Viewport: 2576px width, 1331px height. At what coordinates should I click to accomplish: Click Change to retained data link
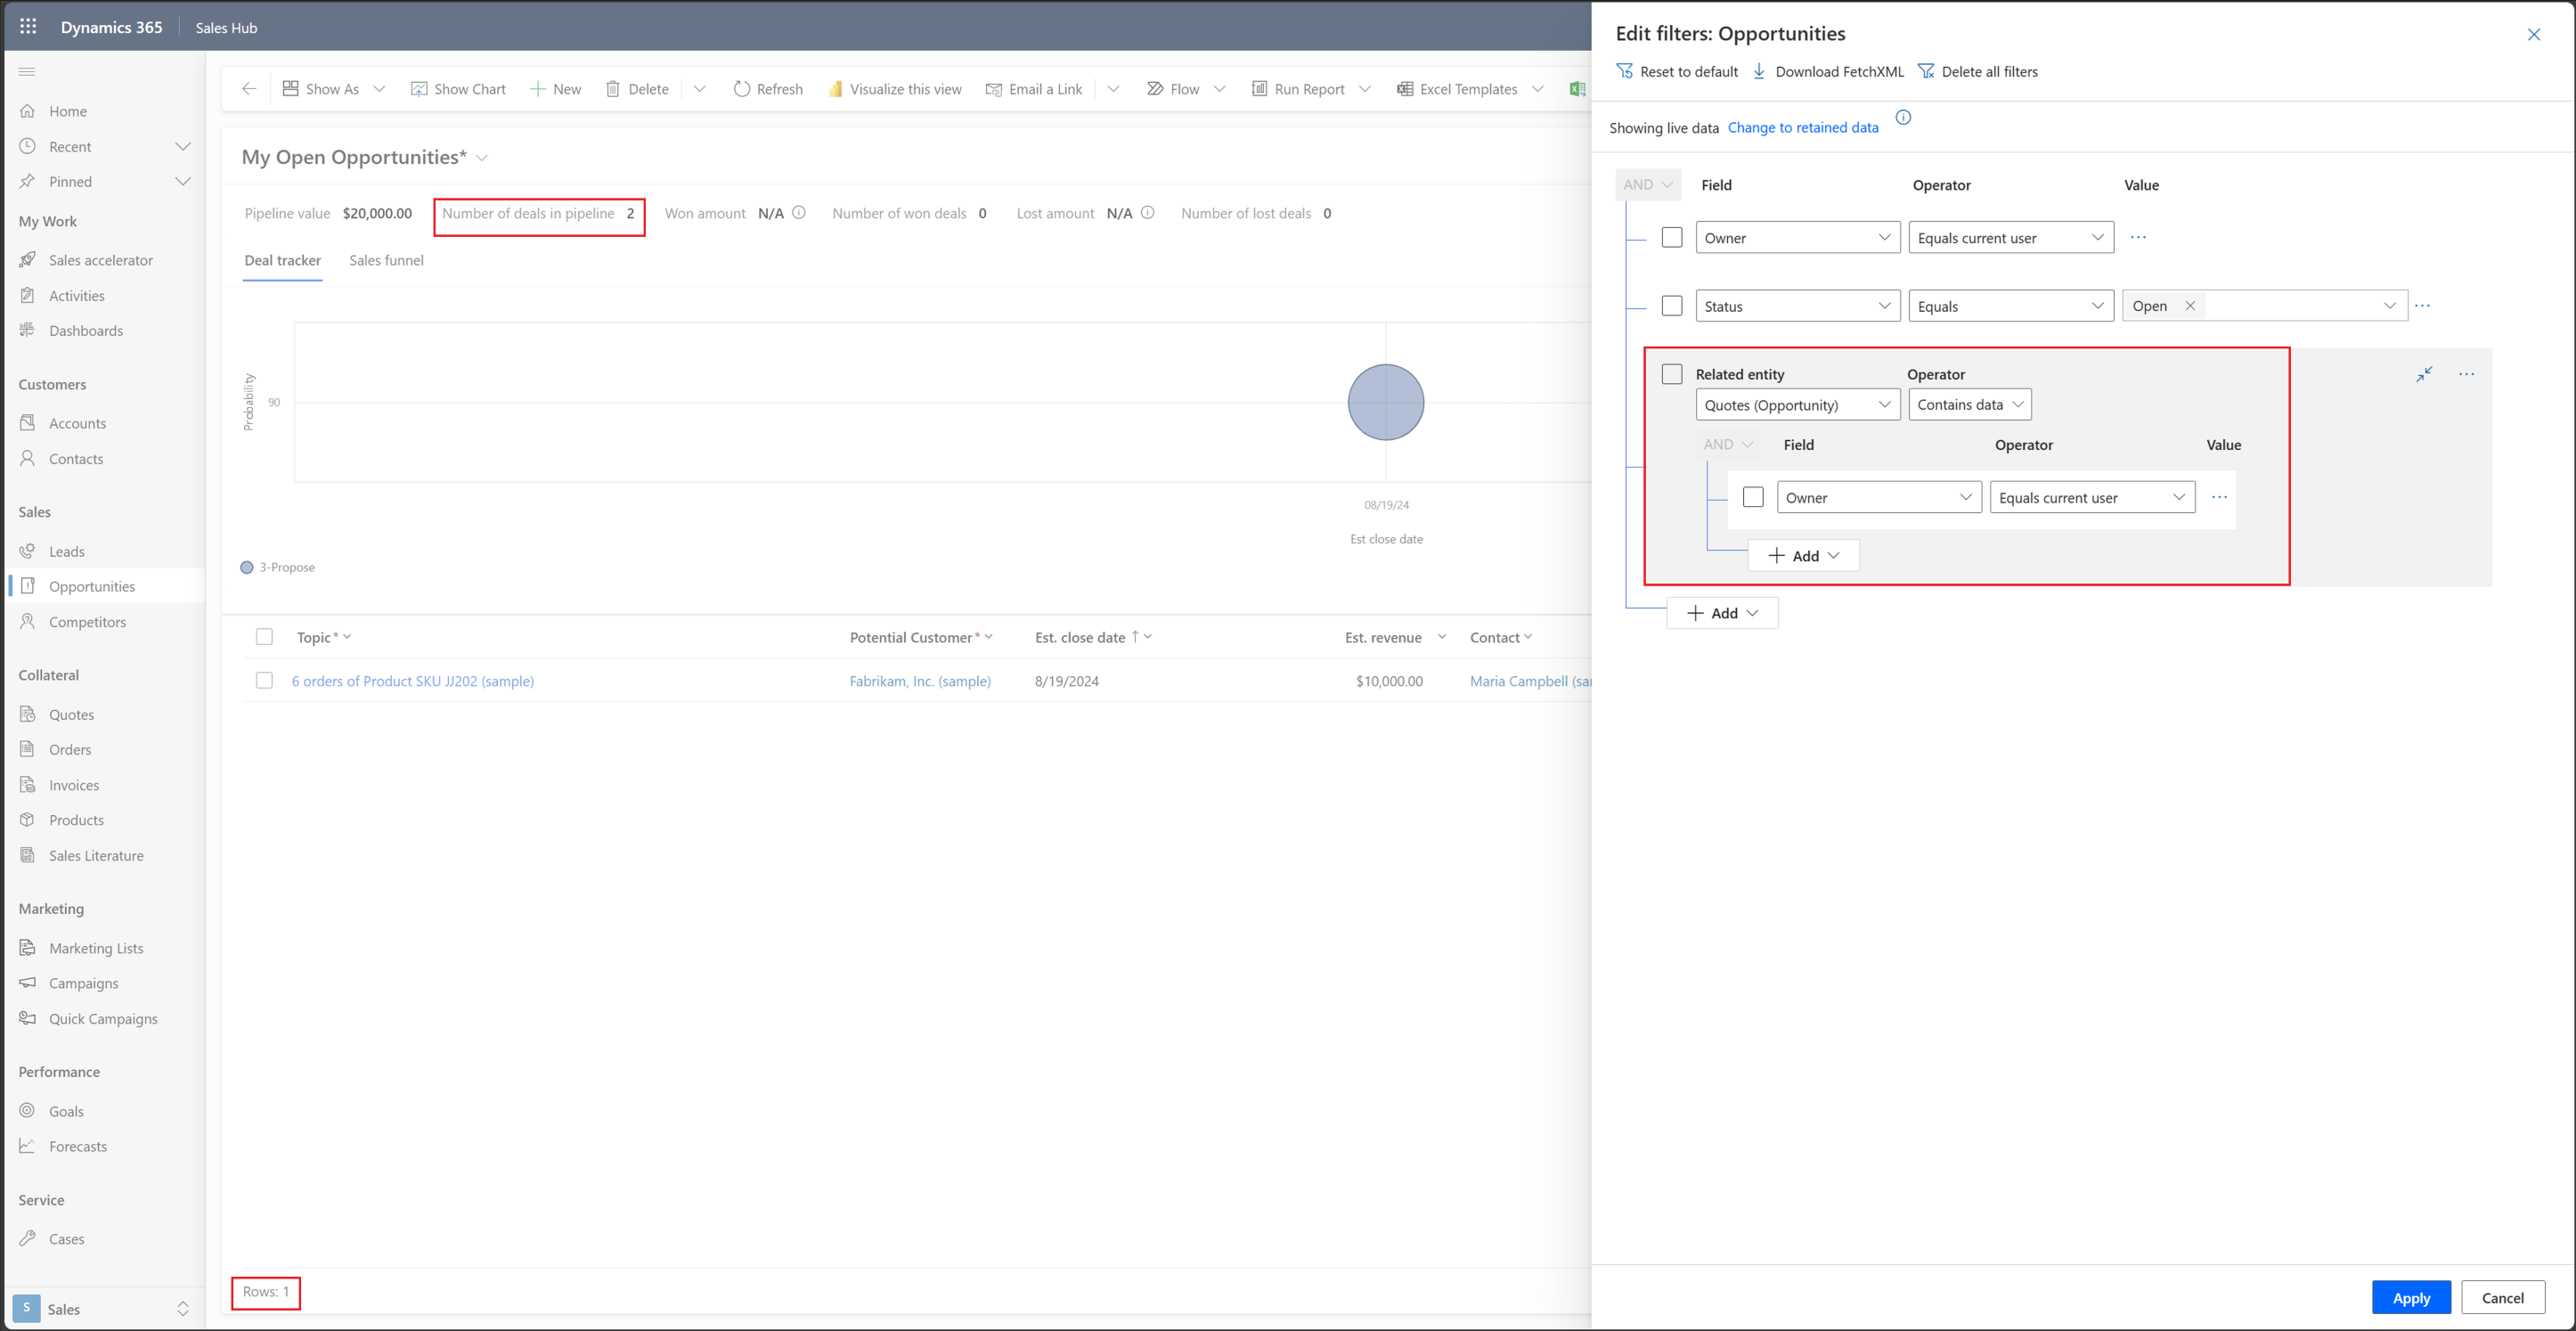click(1804, 127)
